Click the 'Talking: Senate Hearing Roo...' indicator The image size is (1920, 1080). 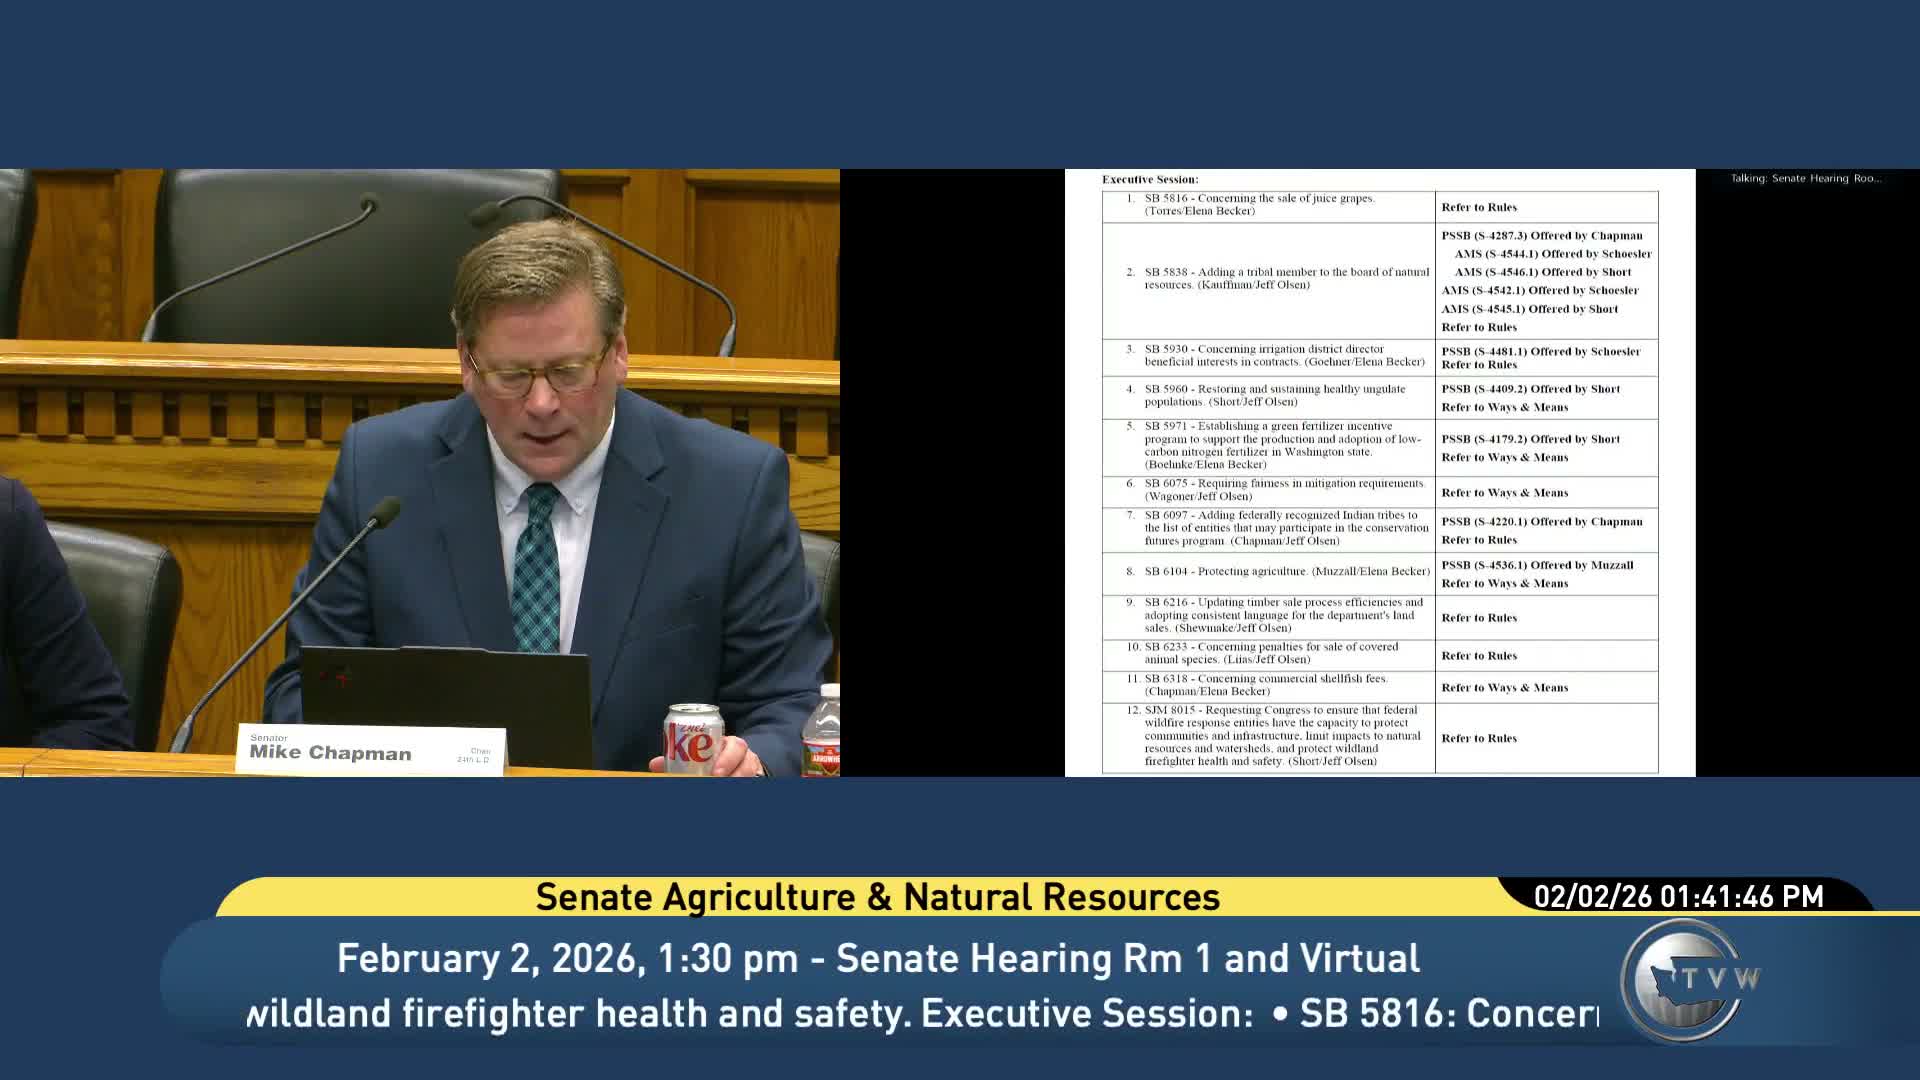(x=1805, y=179)
